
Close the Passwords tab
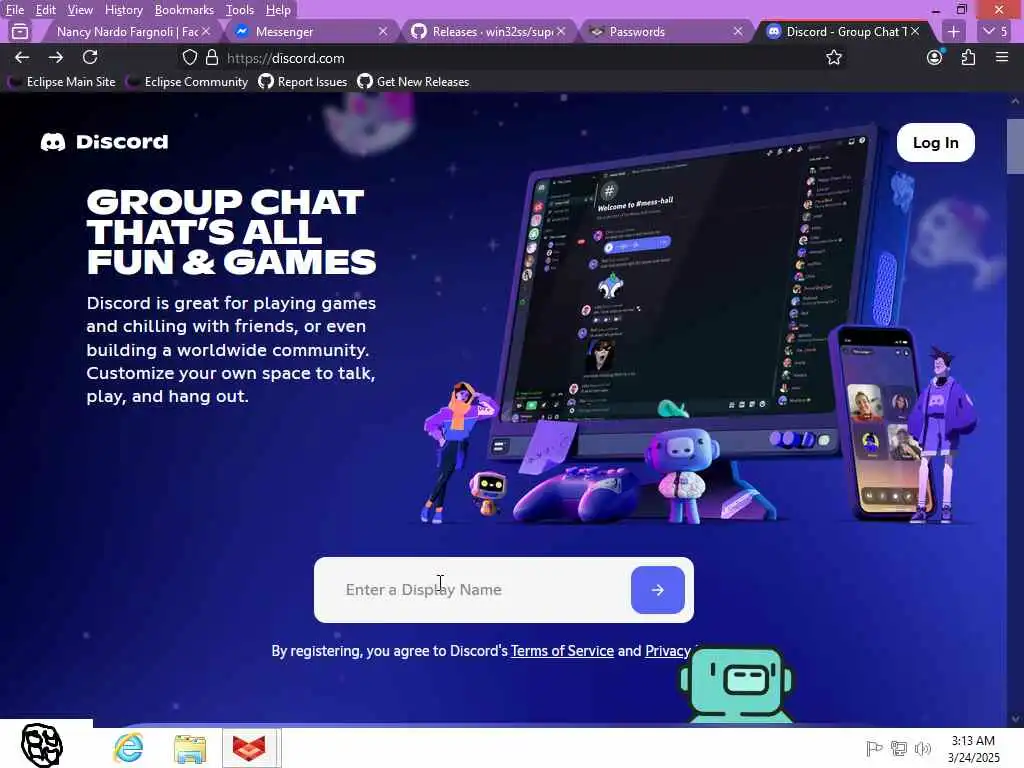(737, 31)
